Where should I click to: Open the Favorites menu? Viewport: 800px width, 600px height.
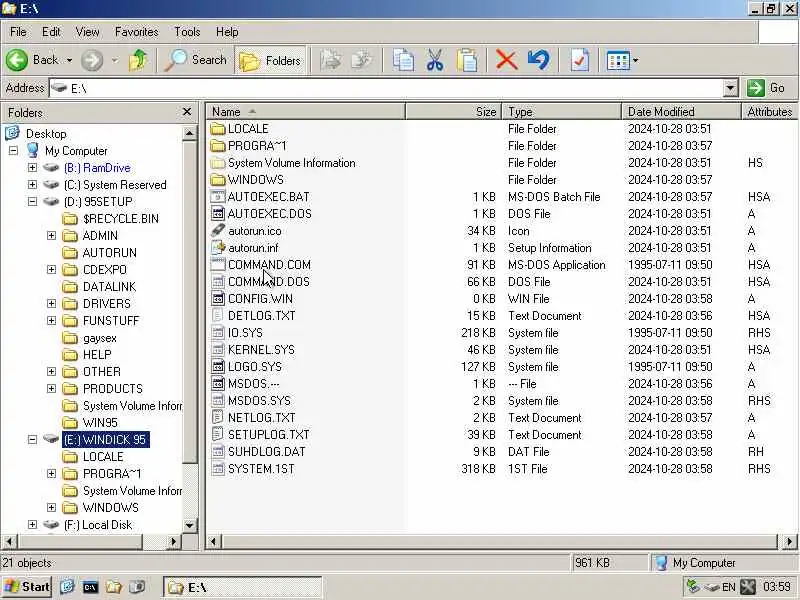pyautogui.click(x=136, y=32)
